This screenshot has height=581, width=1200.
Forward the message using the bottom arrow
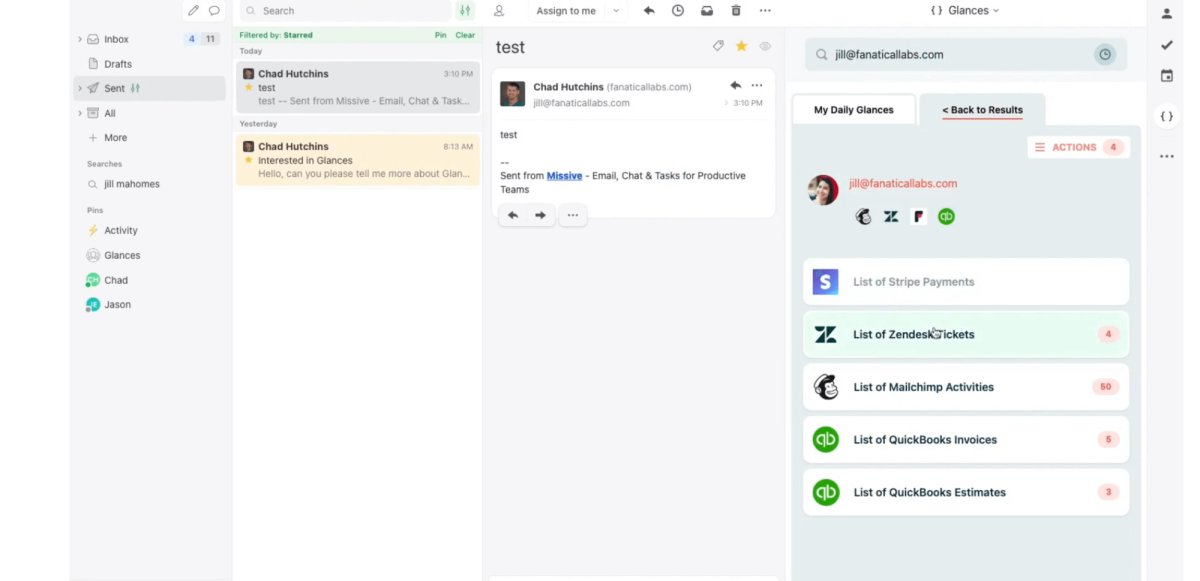[x=540, y=215]
